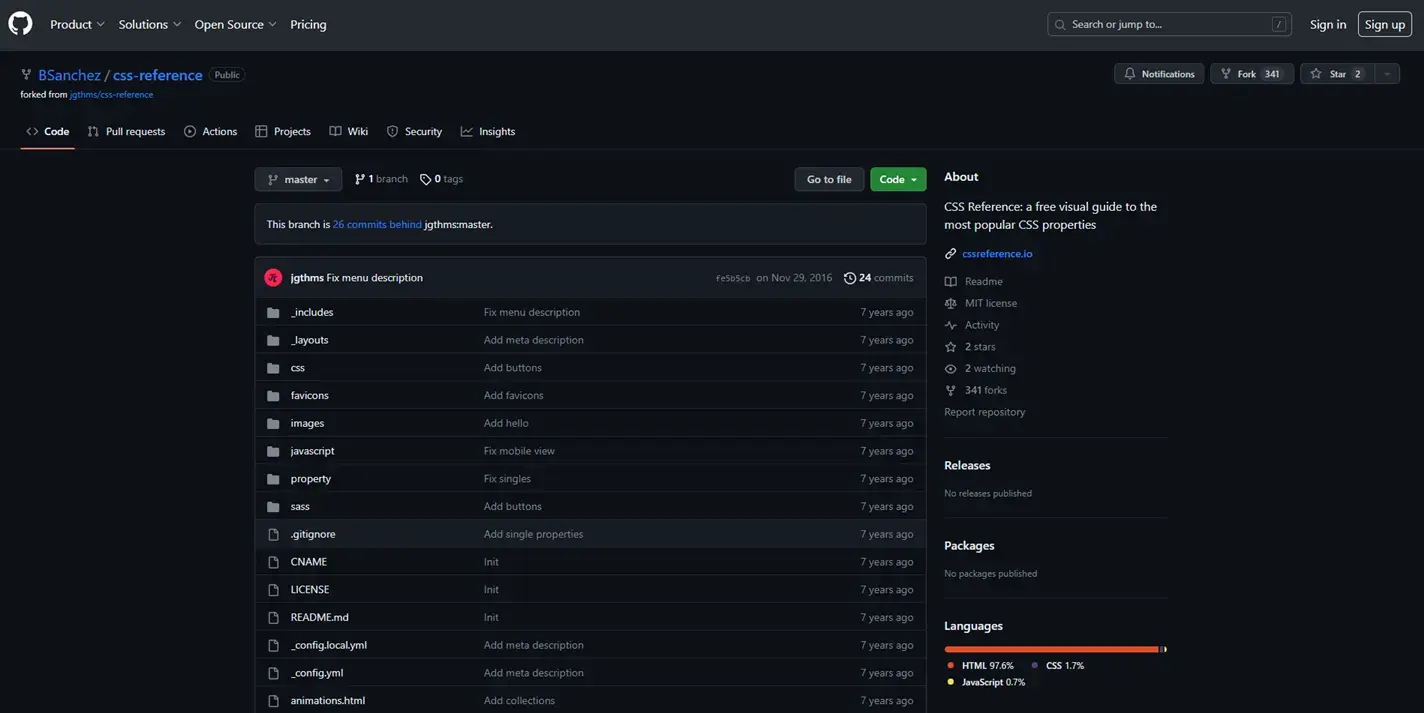Click the HTML segment of the languages bar
Viewport: 1424px width, 713px height.
click(1051, 649)
